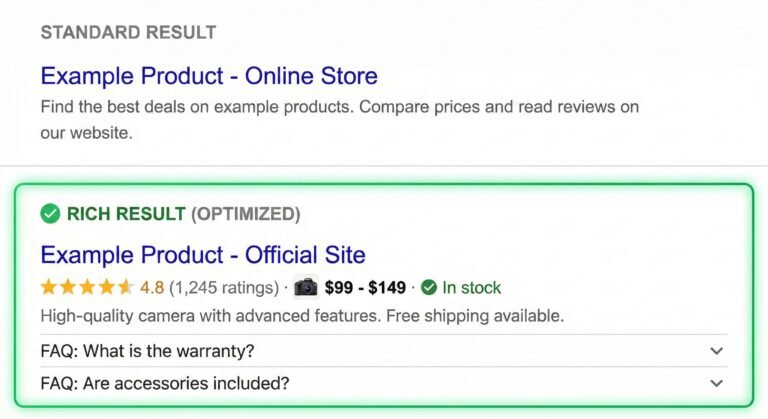Click the 'FAQ: Are accessories included?' question text

click(x=165, y=383)
